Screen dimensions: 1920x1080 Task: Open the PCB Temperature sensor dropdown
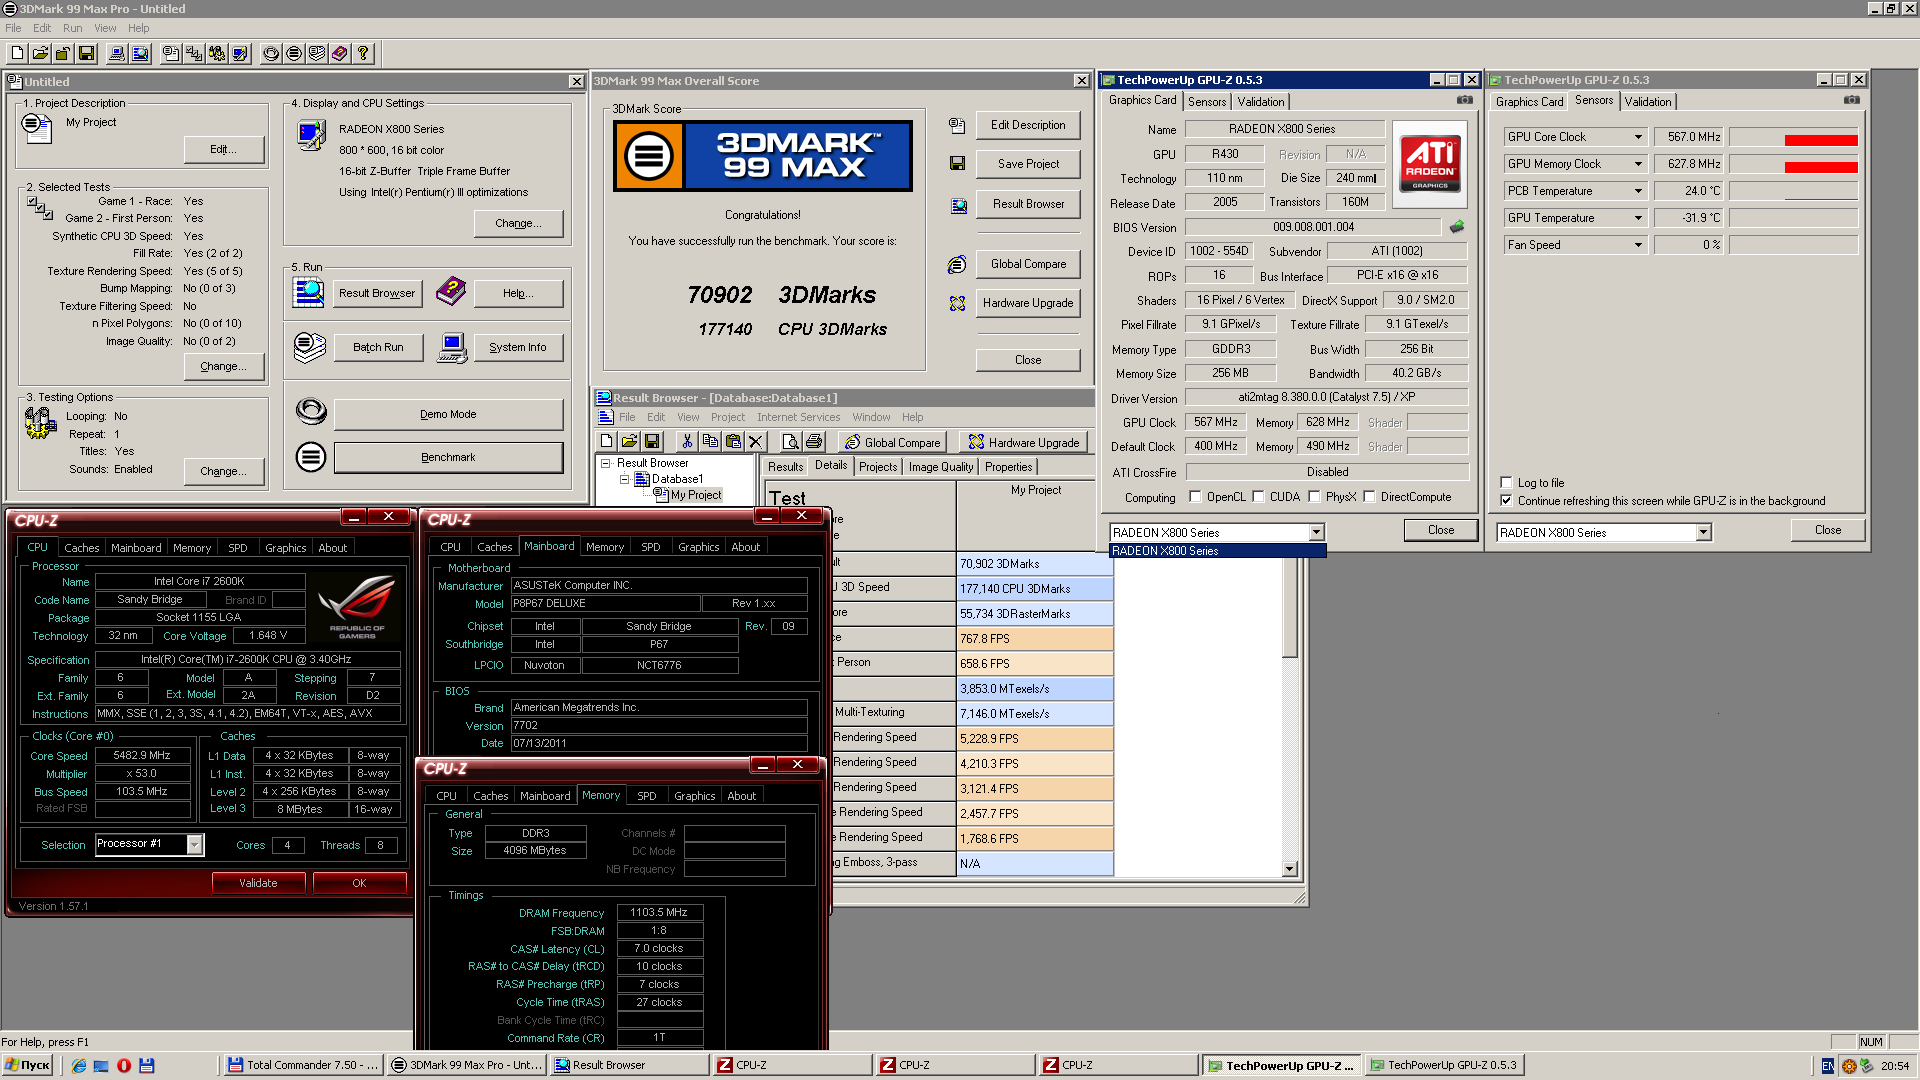pyautogui.click(x=1638, y=191)
